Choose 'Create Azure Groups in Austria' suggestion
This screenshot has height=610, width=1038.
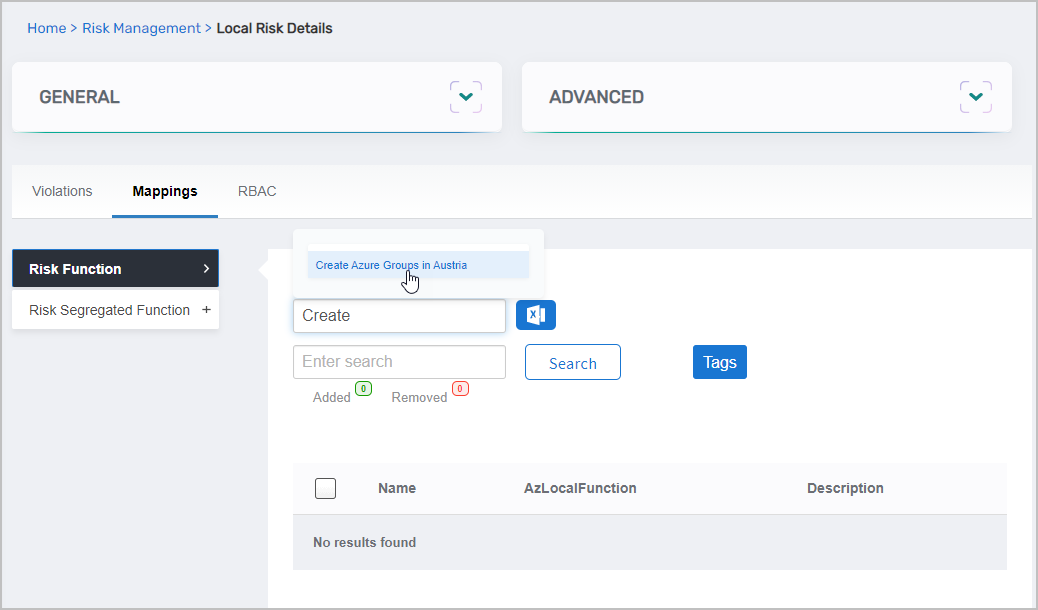point(391,265)
